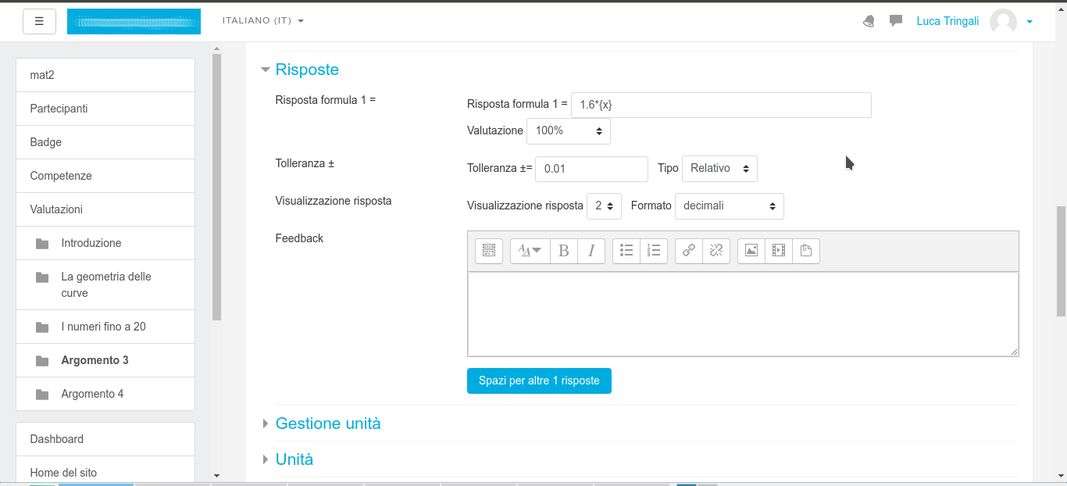The width and height of the screenshot is (1067, 486).
Task: Click the page scrollbar thumb on right
Action: (1061, 261)
